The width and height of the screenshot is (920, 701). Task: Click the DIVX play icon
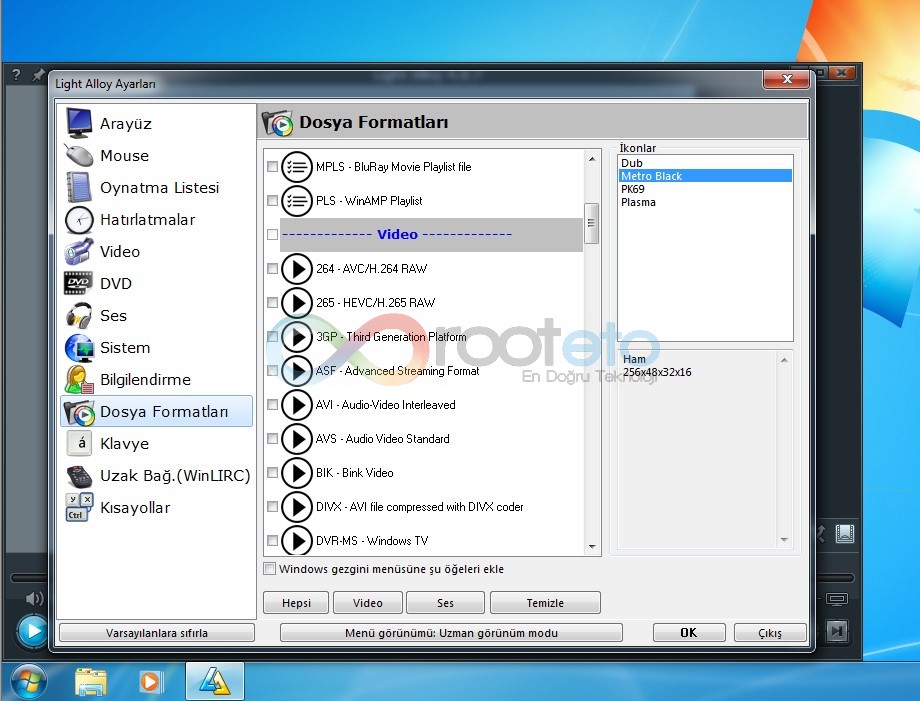tap(297, 507)
